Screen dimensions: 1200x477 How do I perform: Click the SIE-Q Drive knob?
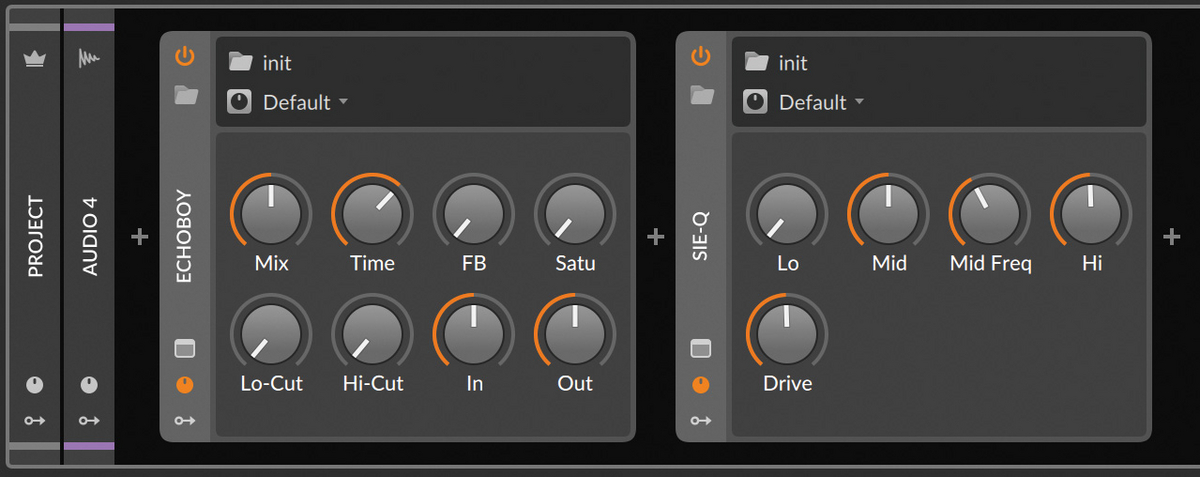coord(788,333)
